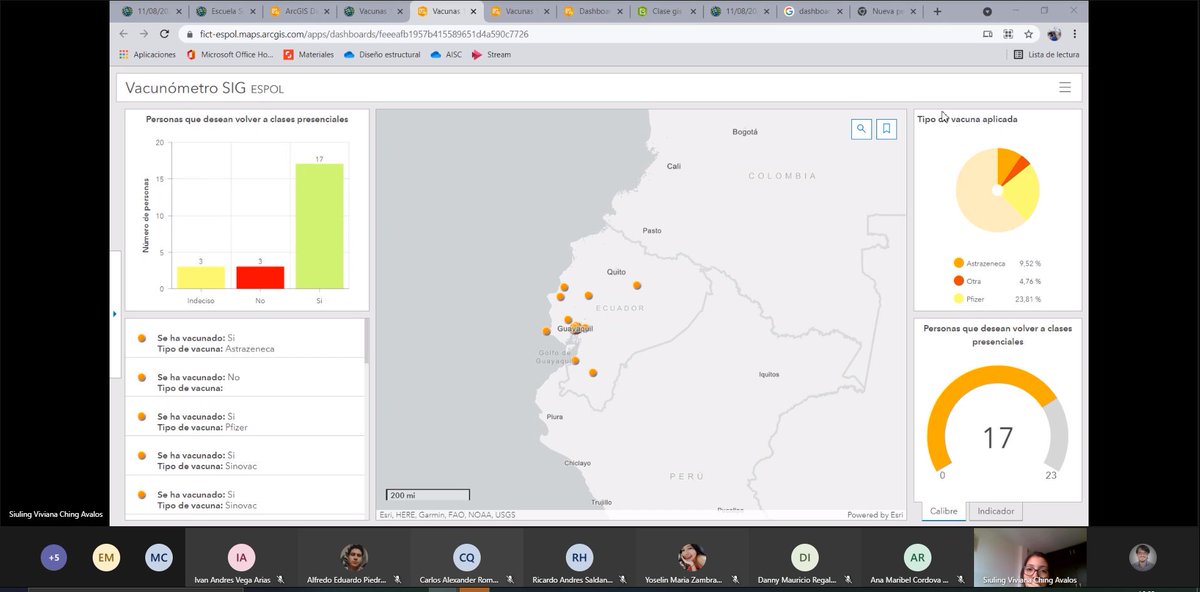Click the map point east of Quito
Screen dimensions: 1200x592
pyautogui.click(x=637, y=285)
